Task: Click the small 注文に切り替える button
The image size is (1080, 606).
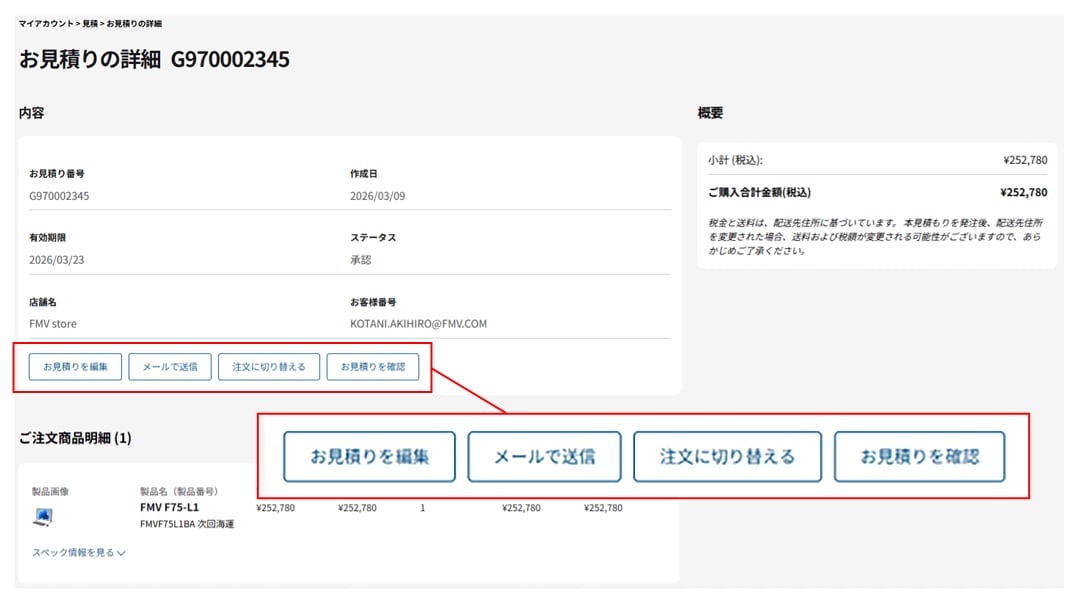Action: click(270, 367)
